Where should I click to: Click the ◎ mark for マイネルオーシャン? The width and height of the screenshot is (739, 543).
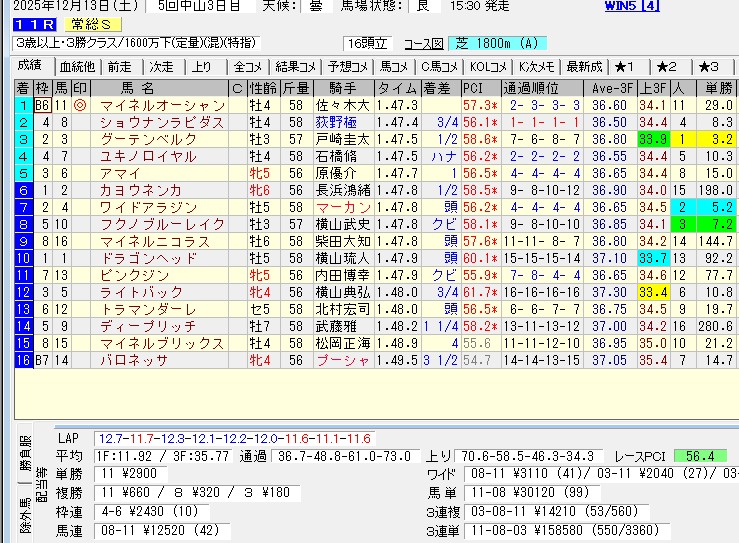click(x=79, y=105)
